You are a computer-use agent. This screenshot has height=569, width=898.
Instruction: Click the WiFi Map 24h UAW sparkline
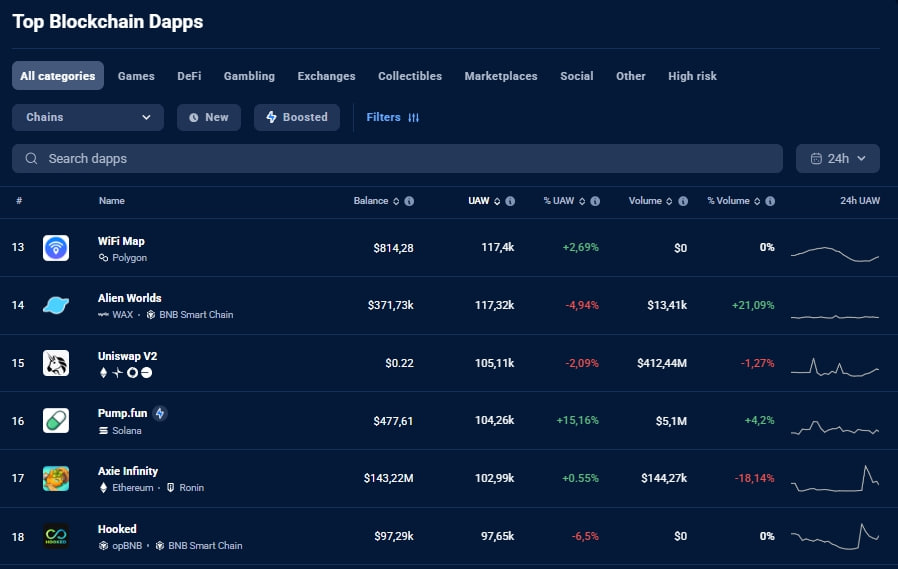click(x=834, y=254)
